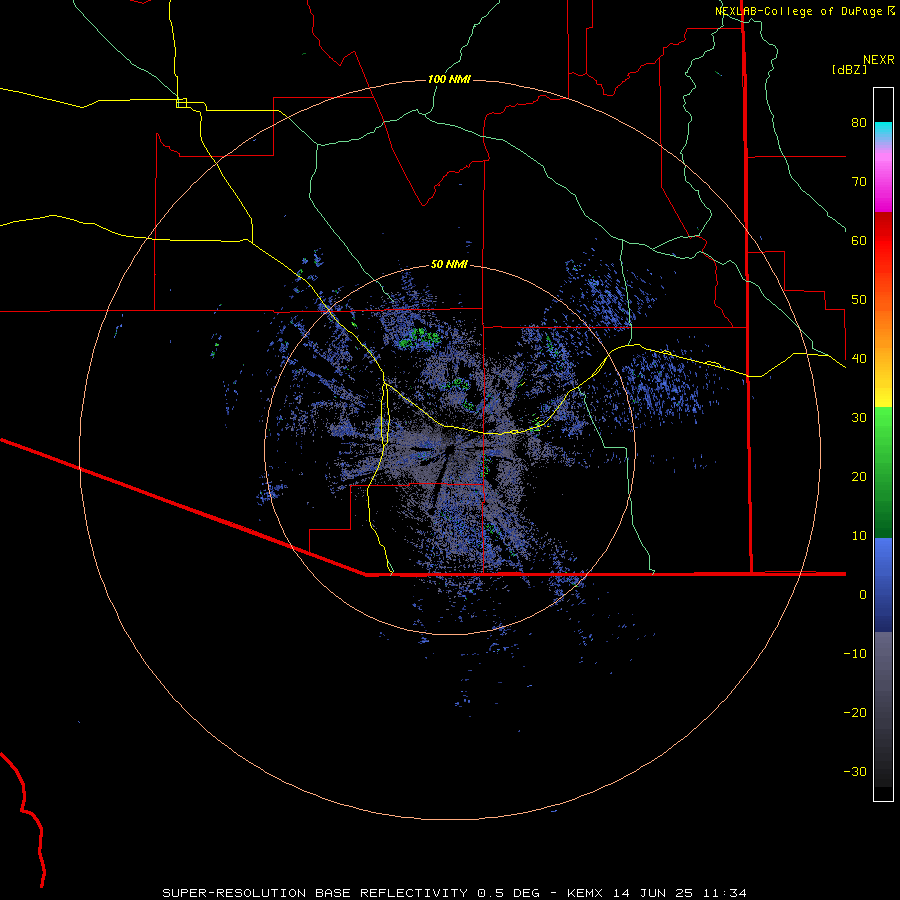Click the "[dBZ]" unit label

pos(849,70)
